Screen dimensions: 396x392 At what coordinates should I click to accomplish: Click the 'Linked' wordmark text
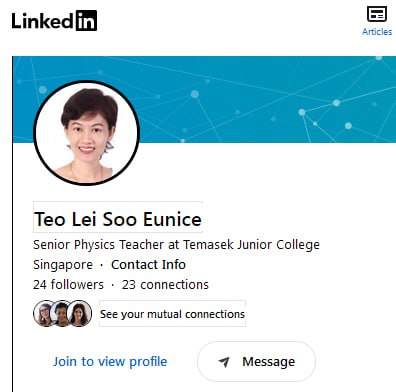click(42, 21)
